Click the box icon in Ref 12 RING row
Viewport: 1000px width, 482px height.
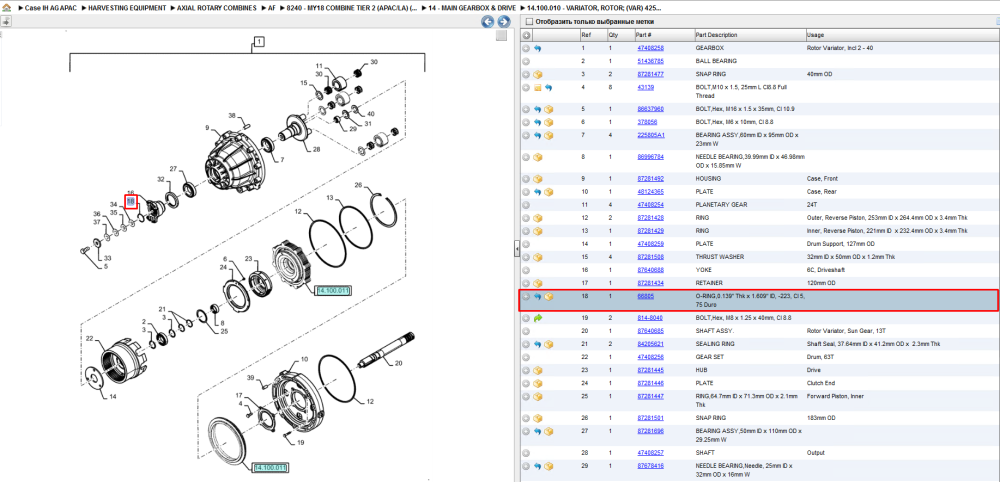pyautogui.click(x=538, y=217)
